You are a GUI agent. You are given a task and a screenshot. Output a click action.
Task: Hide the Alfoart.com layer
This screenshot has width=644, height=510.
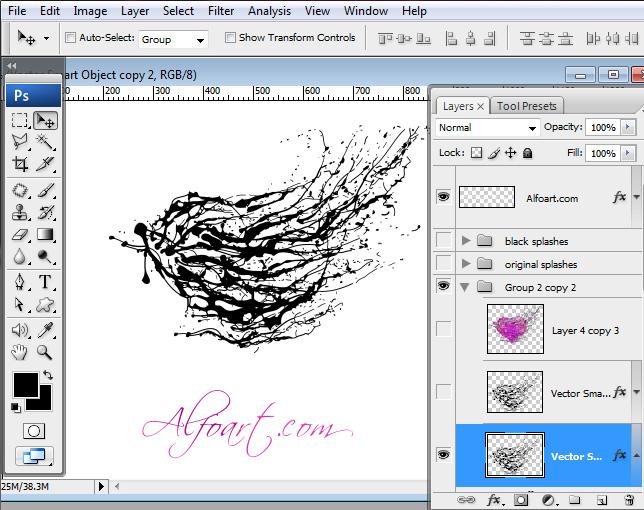coord(443,198)
